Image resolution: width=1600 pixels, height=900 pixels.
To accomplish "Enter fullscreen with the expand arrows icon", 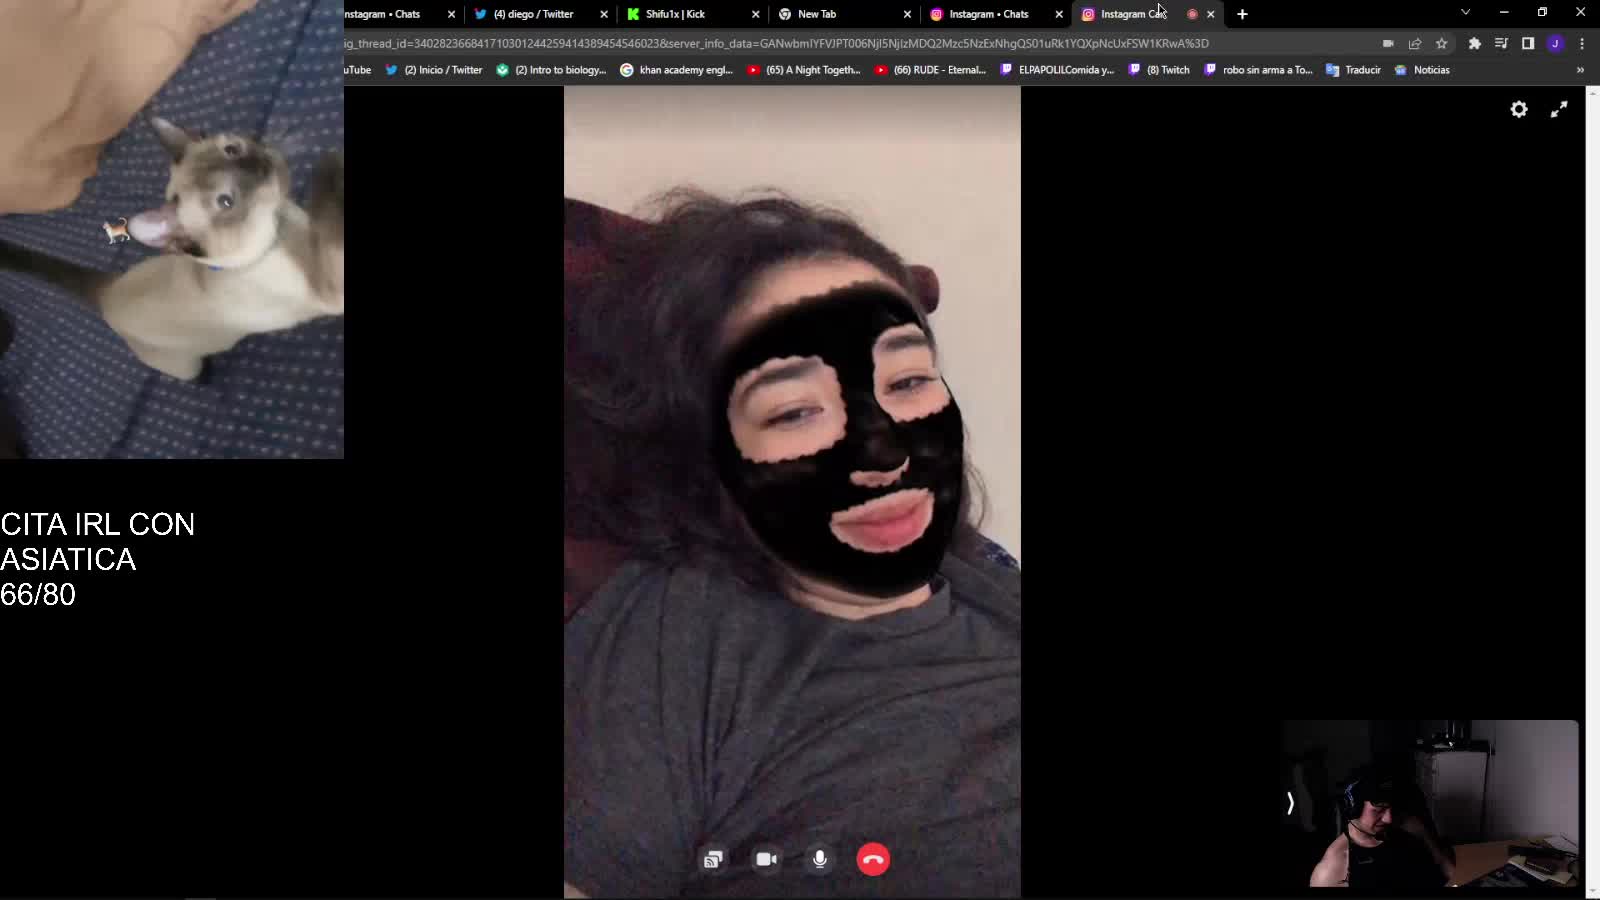I will pos(1559,110).
